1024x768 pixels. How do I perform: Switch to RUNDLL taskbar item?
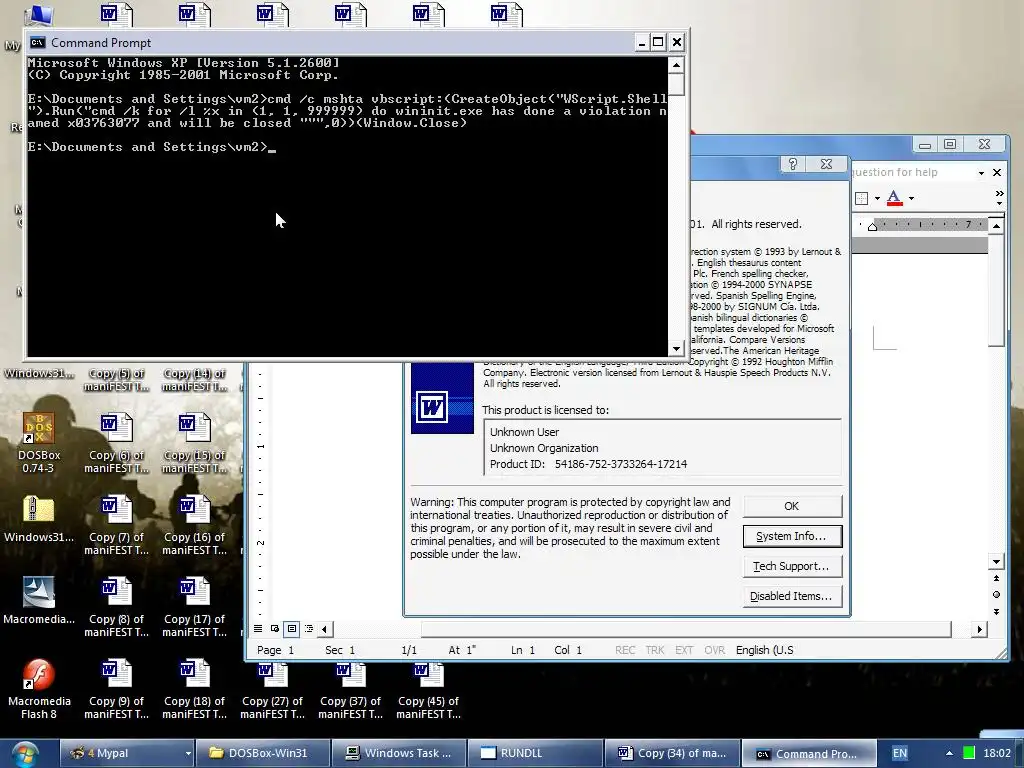pos(536,753)
